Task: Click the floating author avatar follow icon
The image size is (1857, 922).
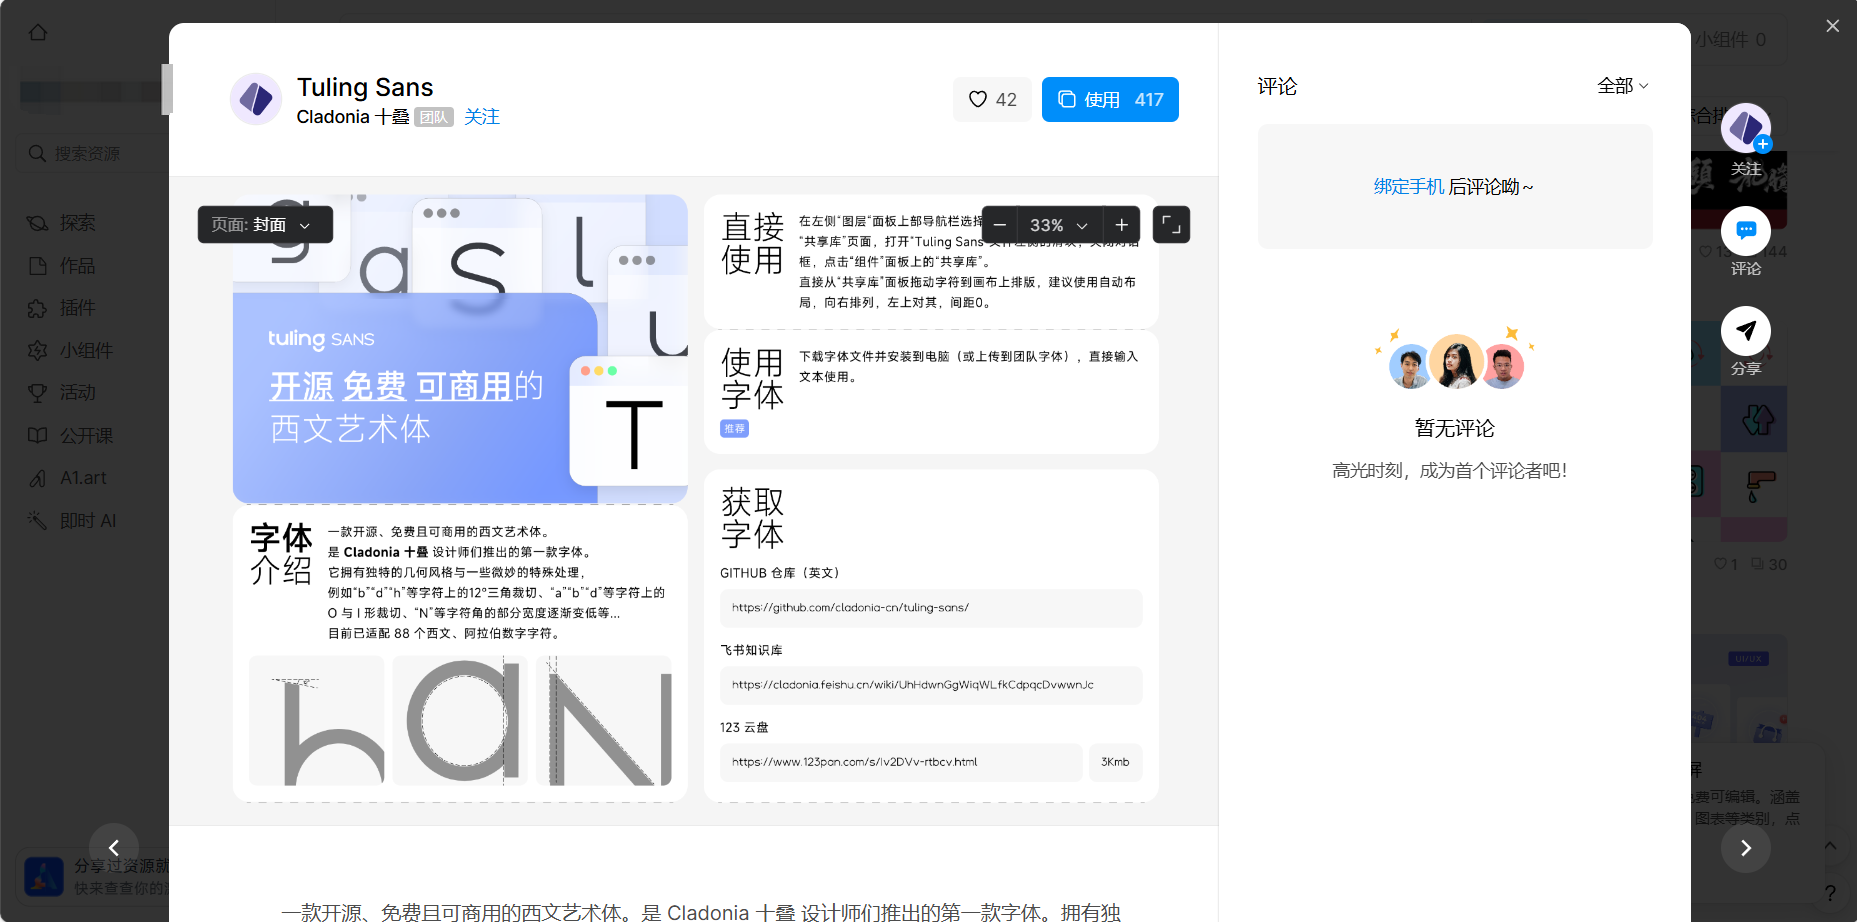Action: [x=1746, y=128]
